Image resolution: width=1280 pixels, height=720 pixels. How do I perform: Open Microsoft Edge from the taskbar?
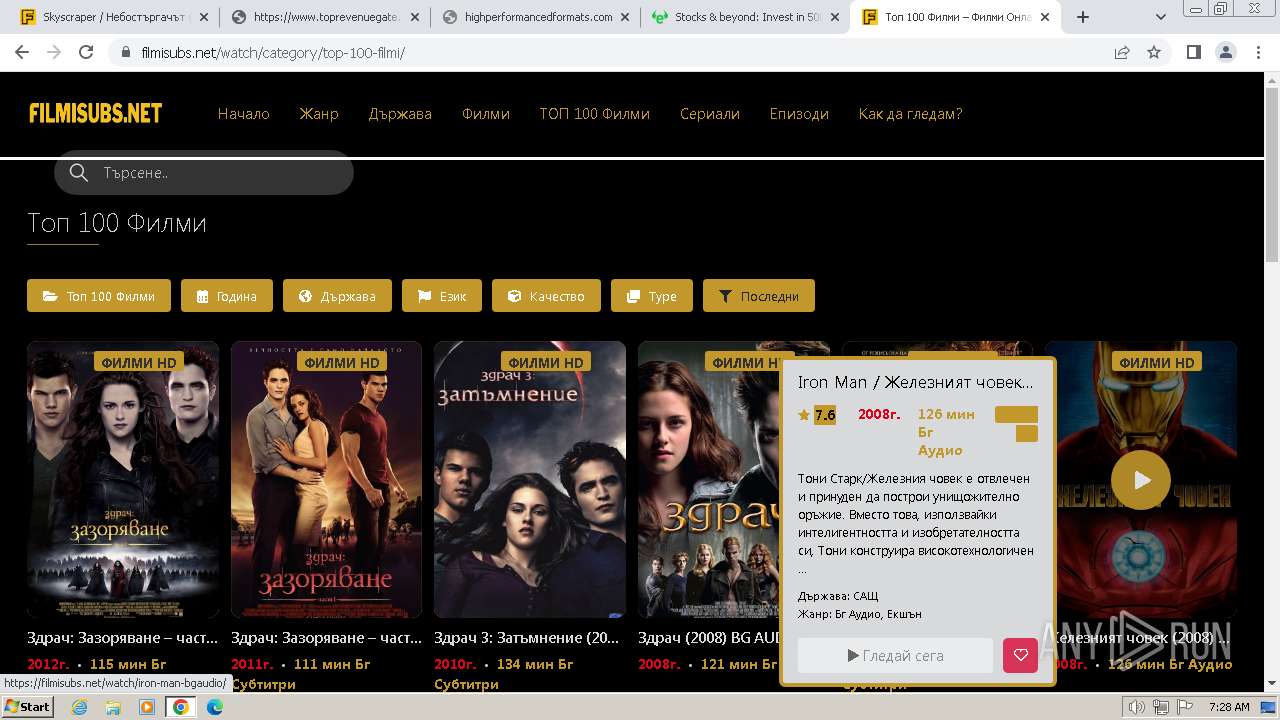point(215,707)
